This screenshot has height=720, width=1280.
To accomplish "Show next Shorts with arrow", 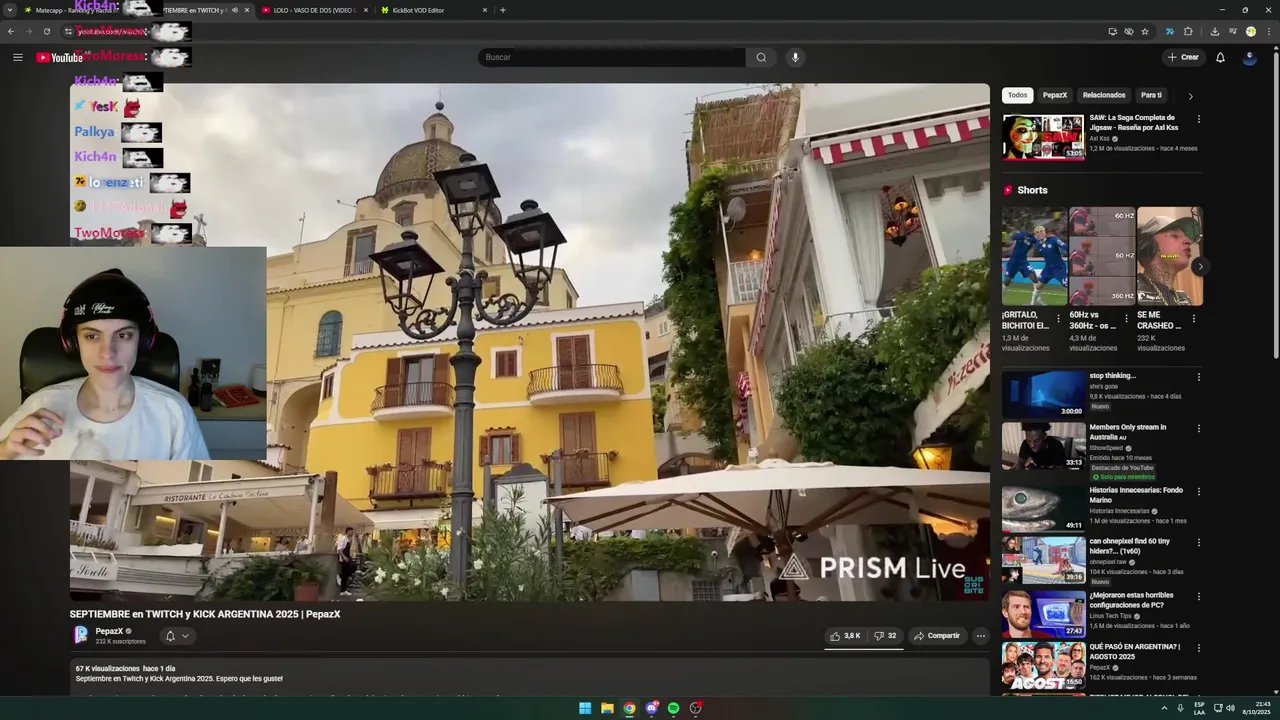I will pyautogui.click(x=1200, y=266).
